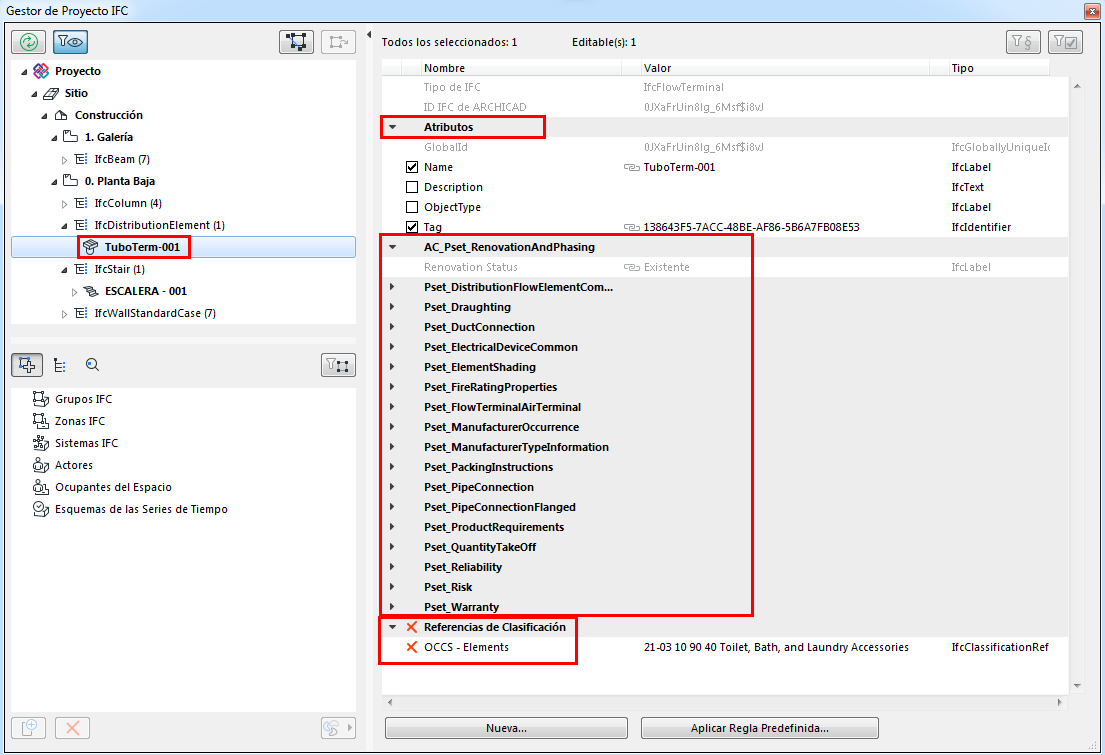Close the Gestor de Proyecto IFC window
Image resolution: width=1105 pixels, height=755 pixels.
click(x=1092, y=11)
